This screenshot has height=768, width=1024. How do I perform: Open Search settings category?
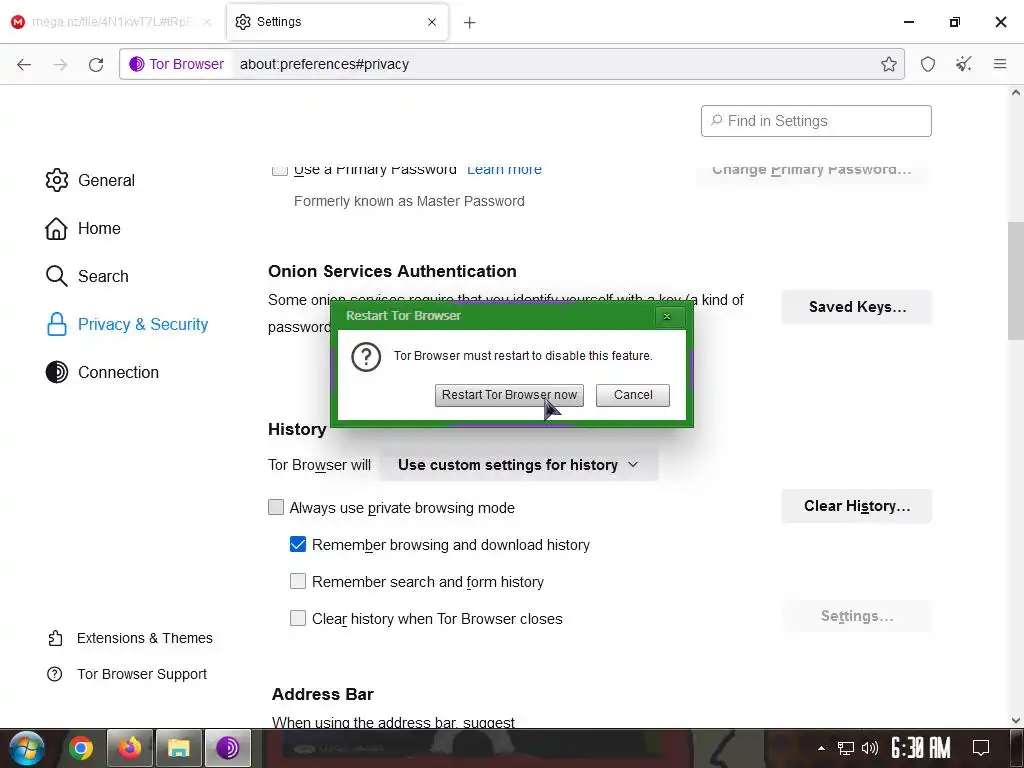pyautogui.click(x=87, y=276)
